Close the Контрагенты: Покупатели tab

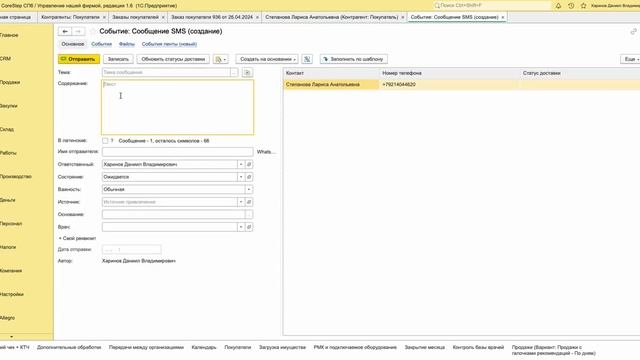click(104, 17)
